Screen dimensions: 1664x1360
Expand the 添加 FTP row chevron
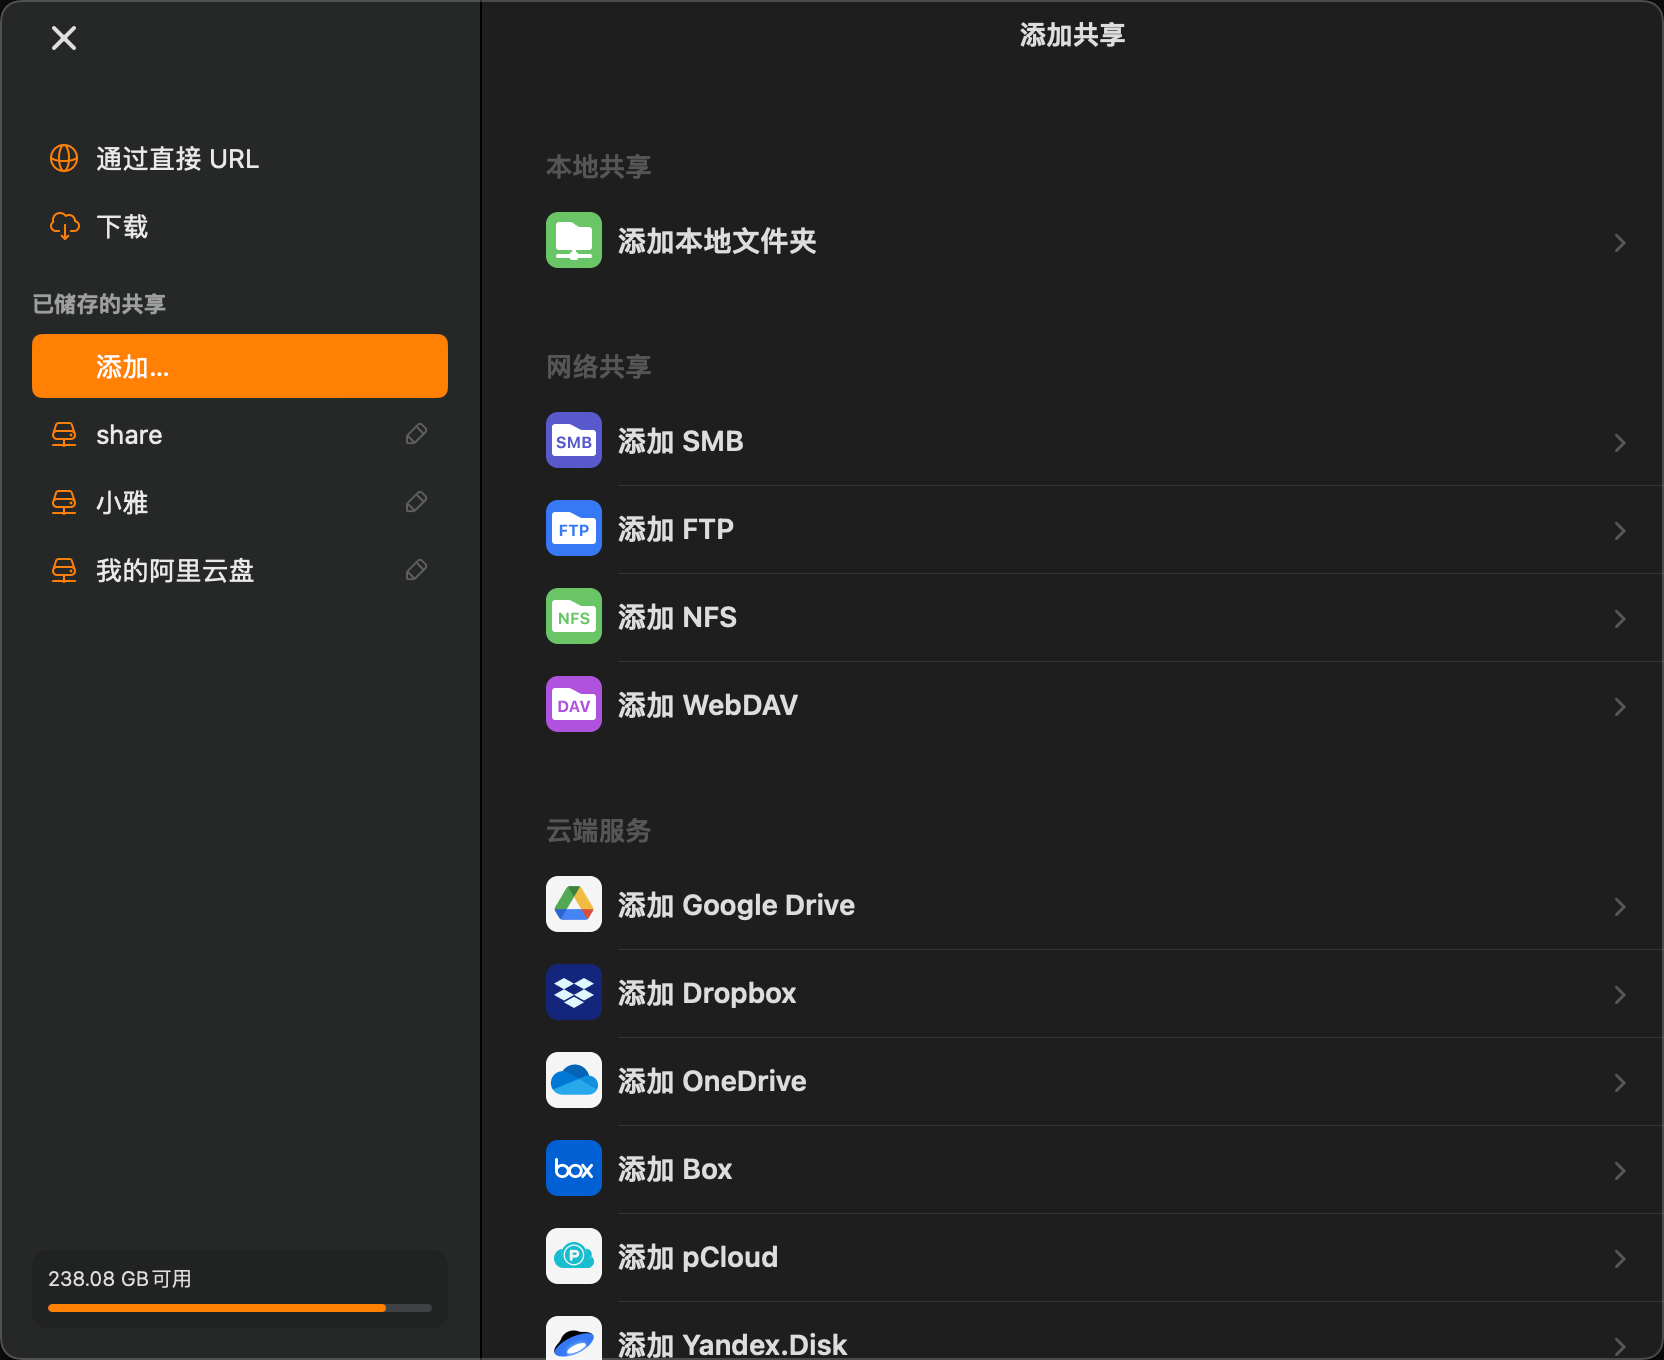(x=1620, y=531)
